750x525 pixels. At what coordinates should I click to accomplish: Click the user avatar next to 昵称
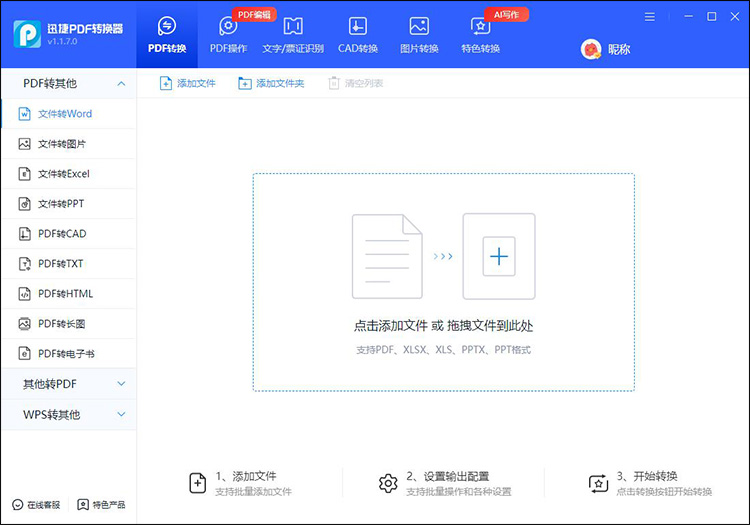[591, 49]
